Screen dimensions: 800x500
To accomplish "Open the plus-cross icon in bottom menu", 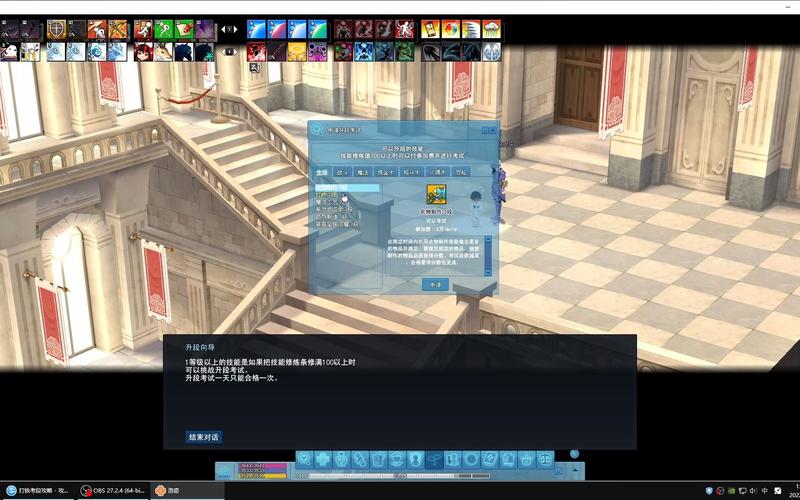I will (323, 460).
